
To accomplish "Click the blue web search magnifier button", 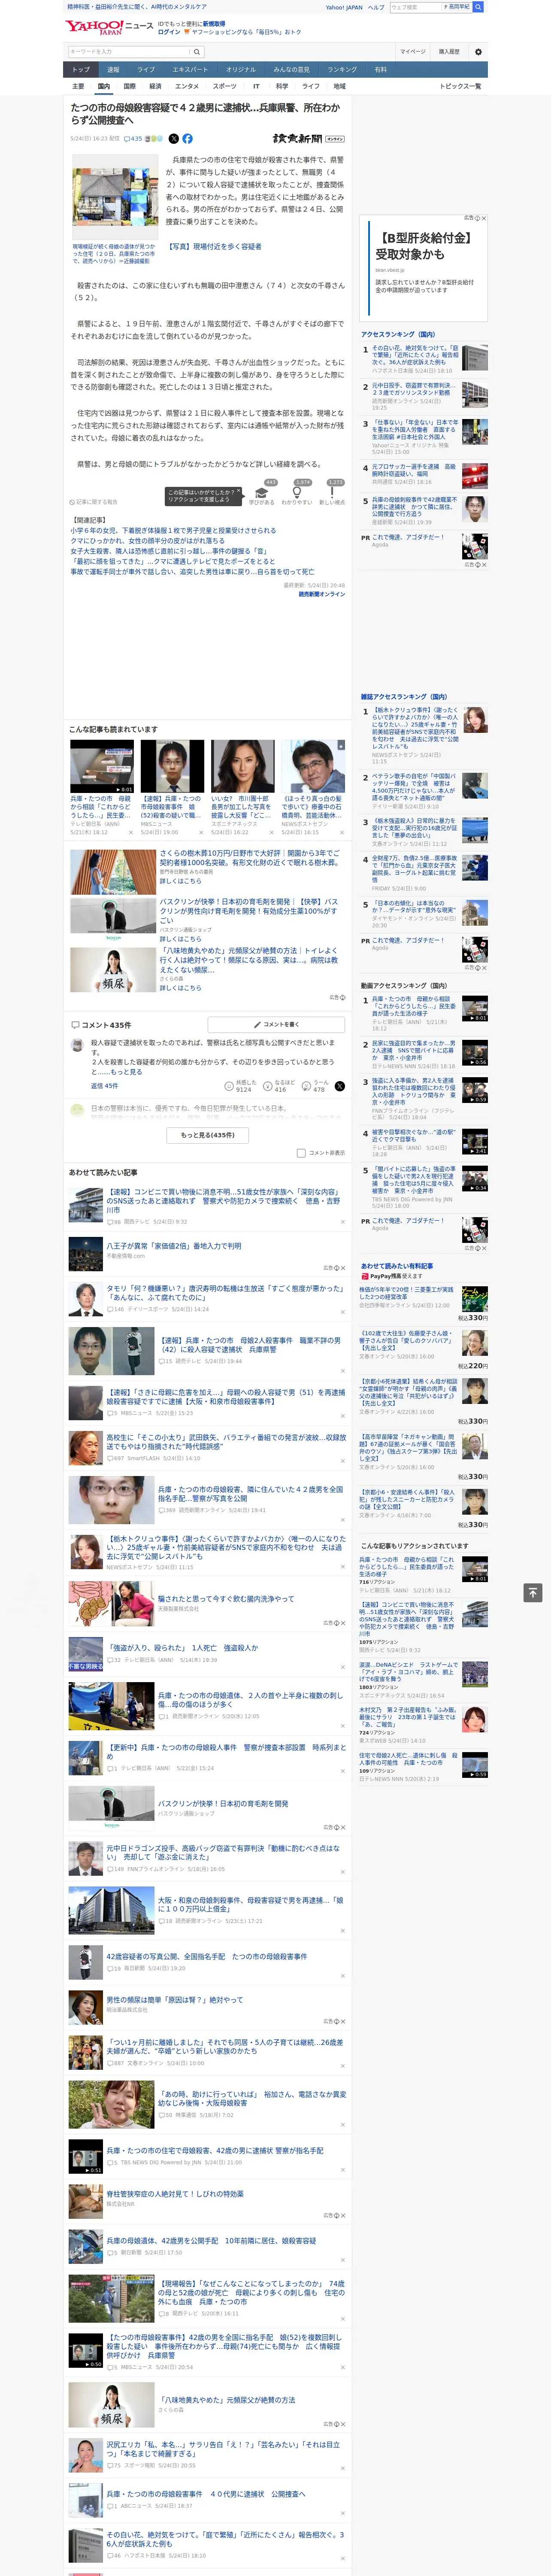I will (x=478, y=7).
